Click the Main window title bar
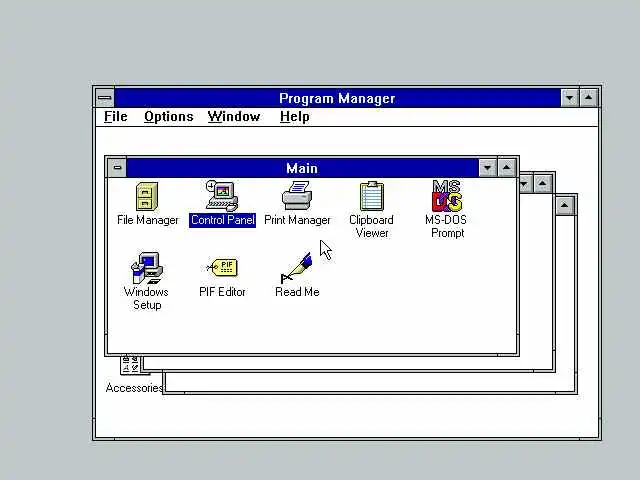 coord(302,168)
